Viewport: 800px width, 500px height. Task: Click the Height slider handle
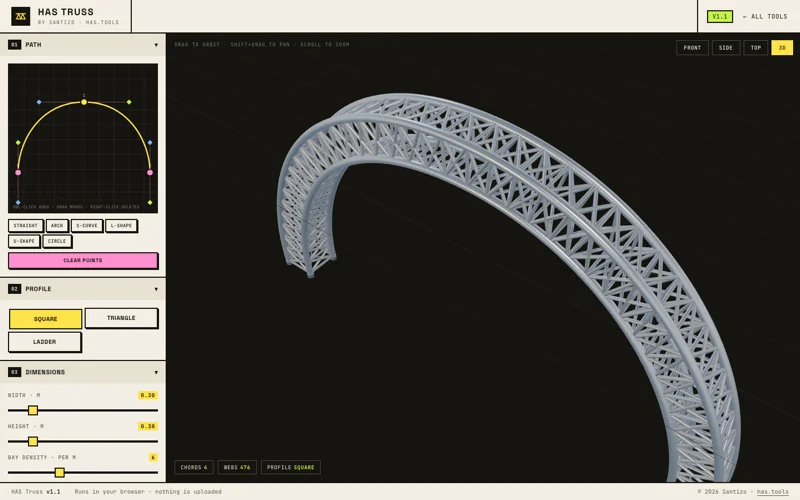tap(33, 441)
